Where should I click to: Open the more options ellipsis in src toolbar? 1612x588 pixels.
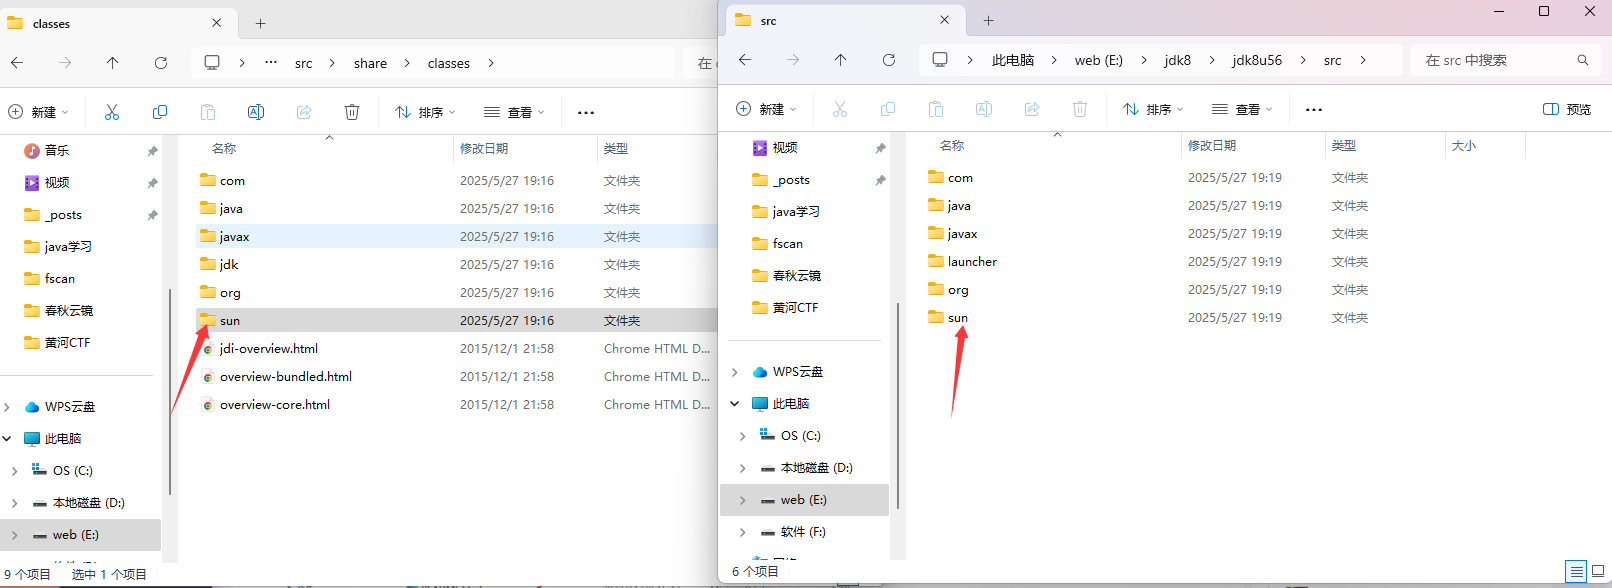pyautogui.click(x=1314, y=109)
